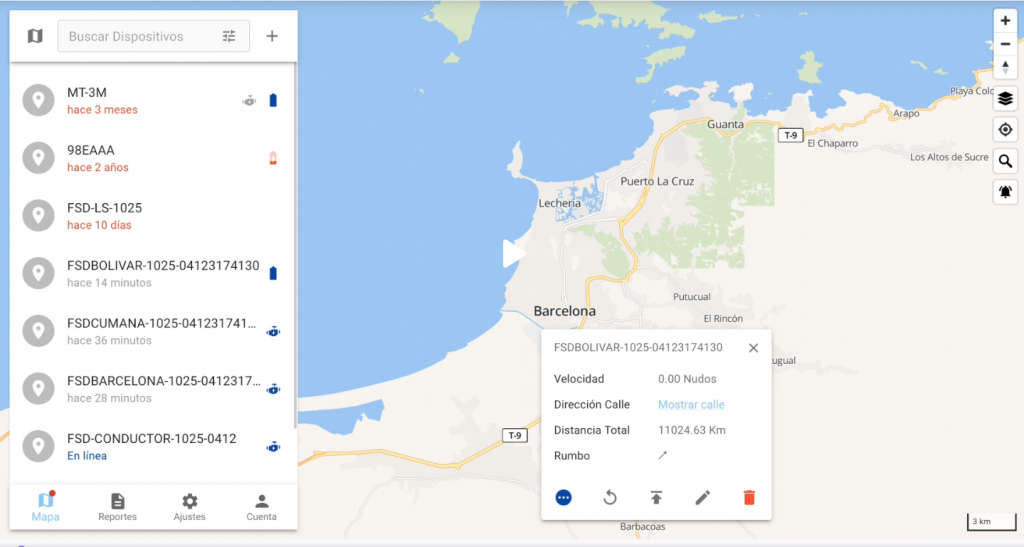Switch to the Reportes tab
Image resolution: width=1024 pixels, height=547 pixels.
point(117,507)
